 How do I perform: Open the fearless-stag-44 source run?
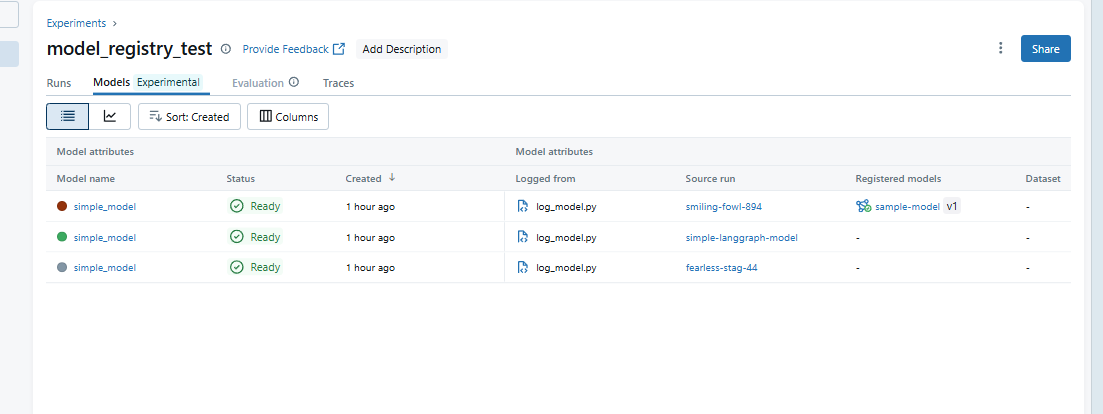721,268
